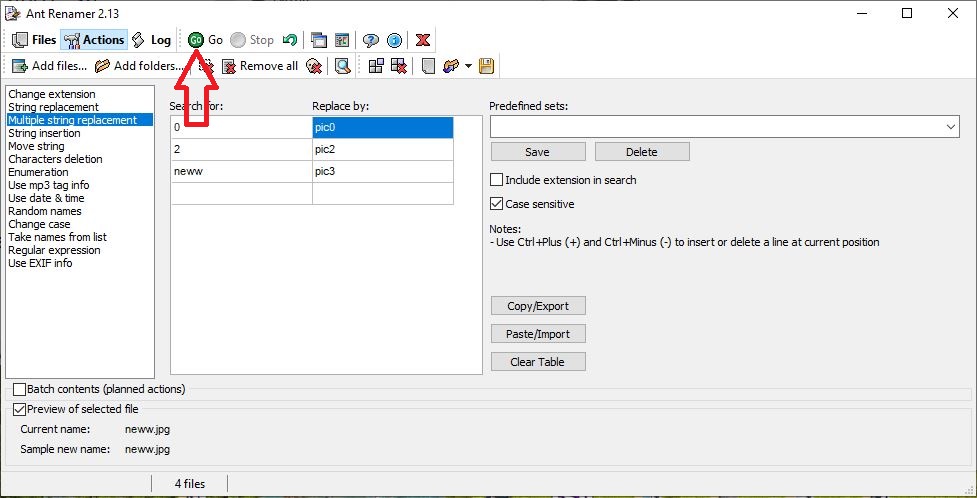
Task: Click the Undo green arrow icon
Action: (x=290, y=40)
